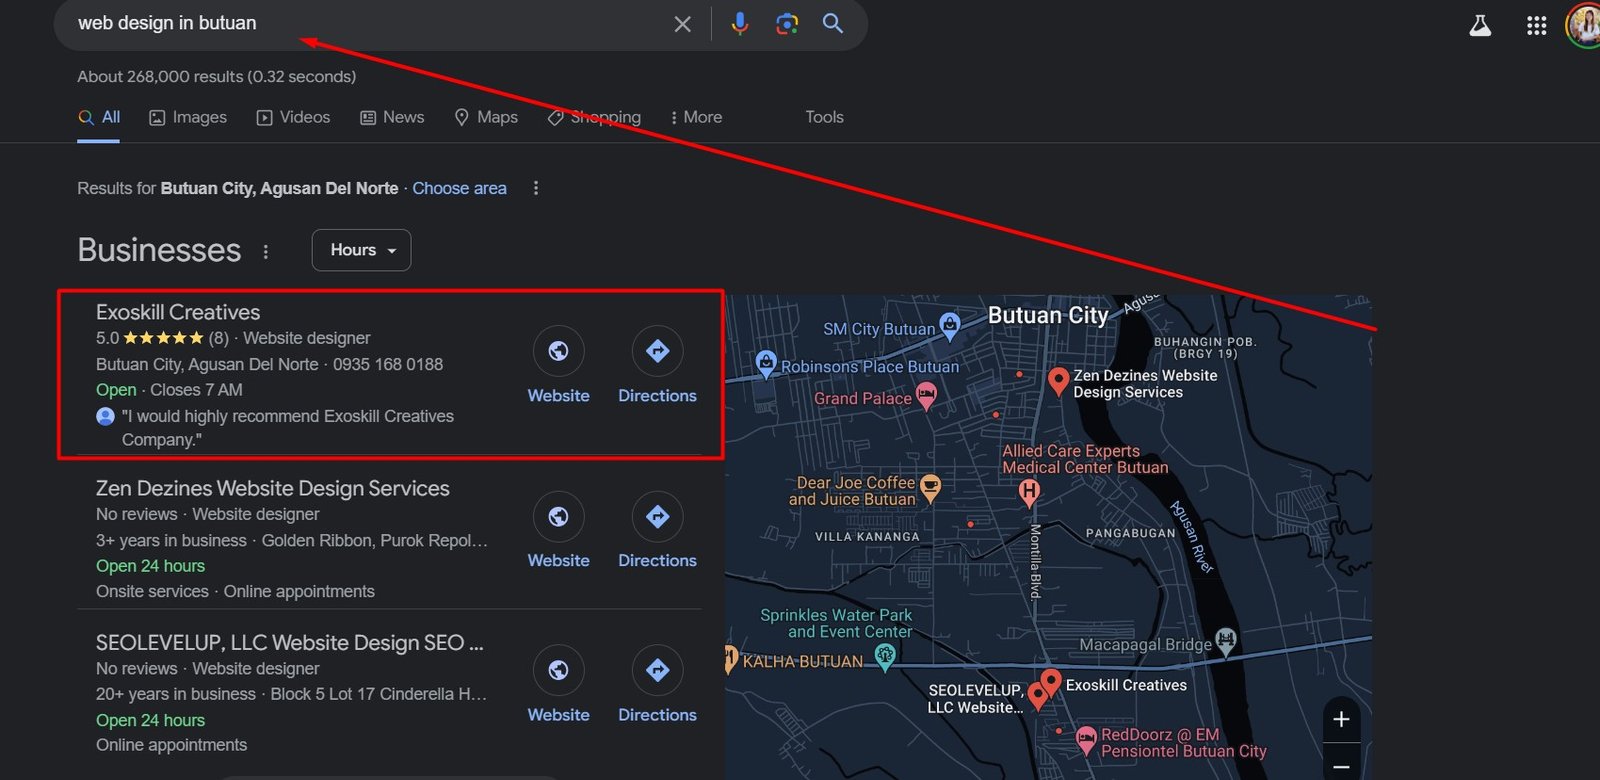Select Zen Dezines map pin

coord(1058,380)
